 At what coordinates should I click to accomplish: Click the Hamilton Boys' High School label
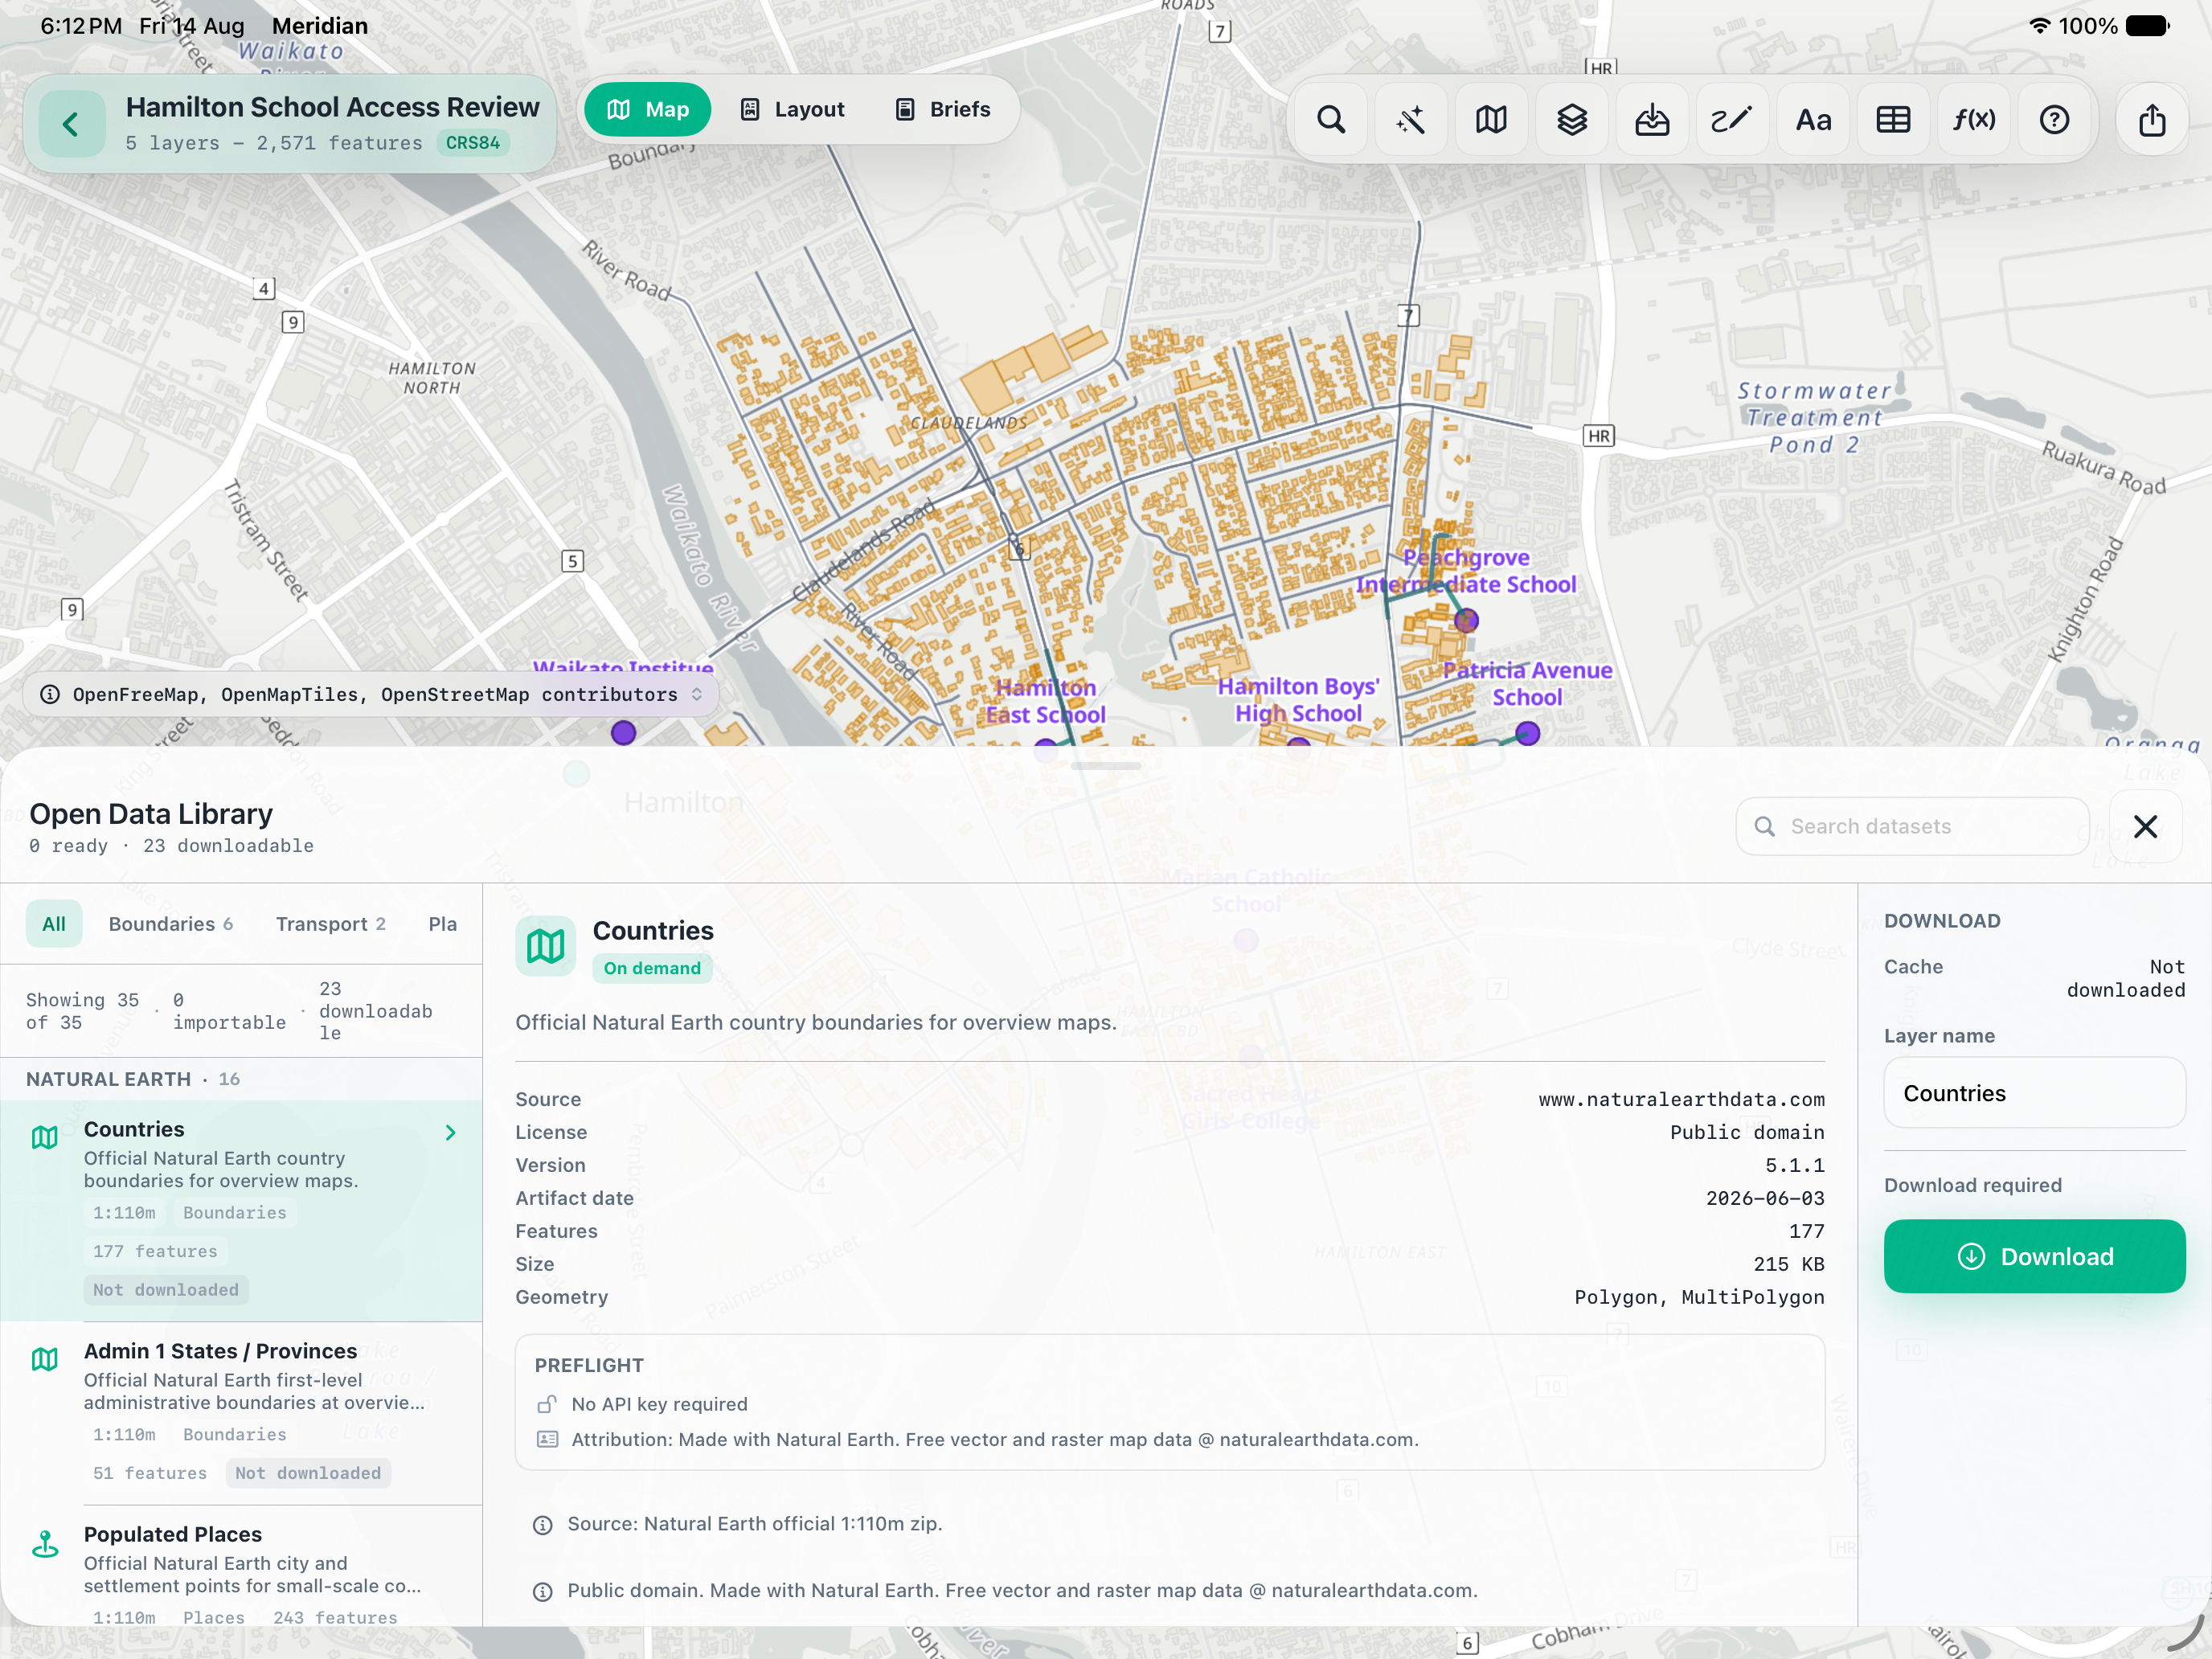pyautogui.click(x=1298, y=699)
